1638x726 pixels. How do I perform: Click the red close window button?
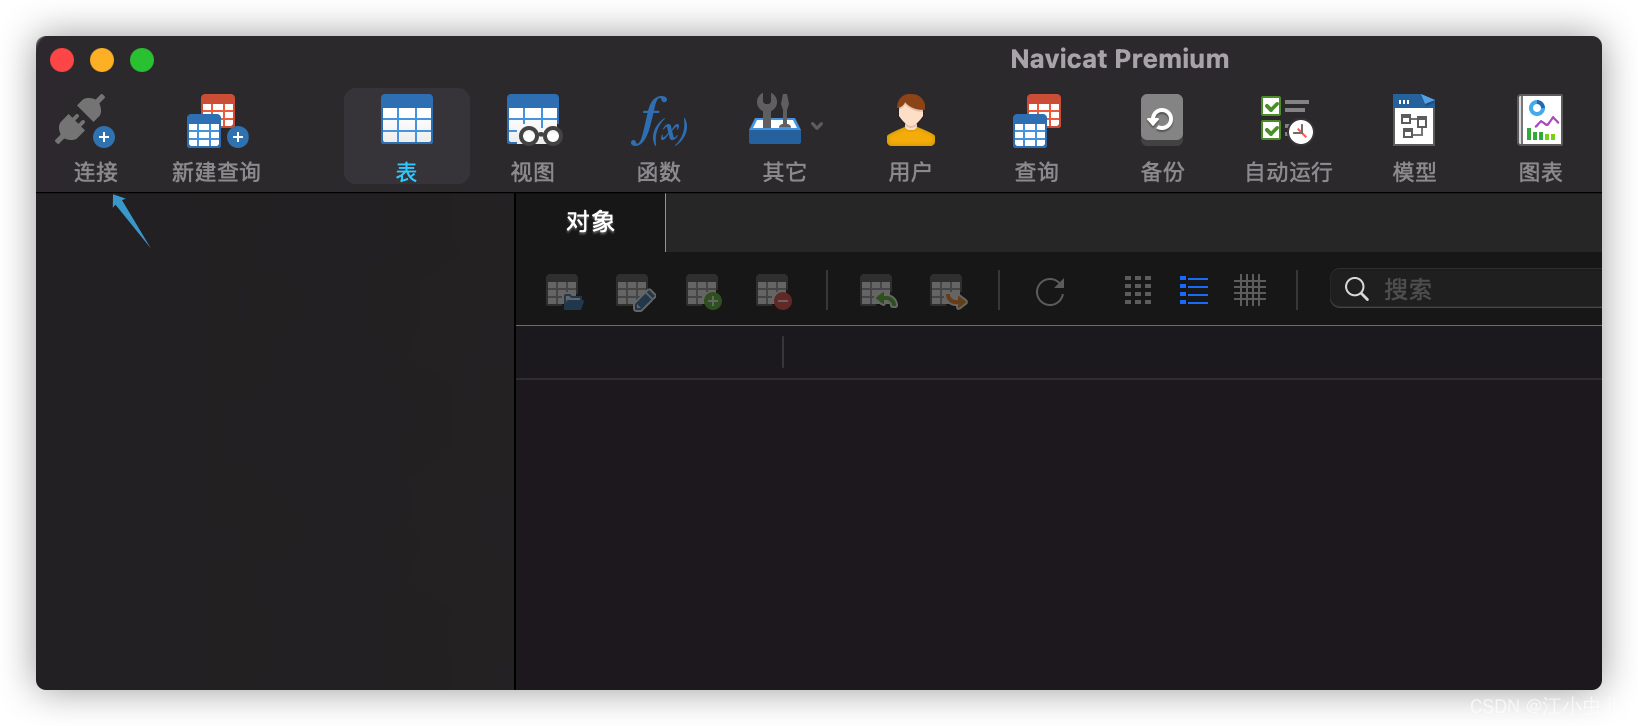pyautogui.click(x=62, y=60)
